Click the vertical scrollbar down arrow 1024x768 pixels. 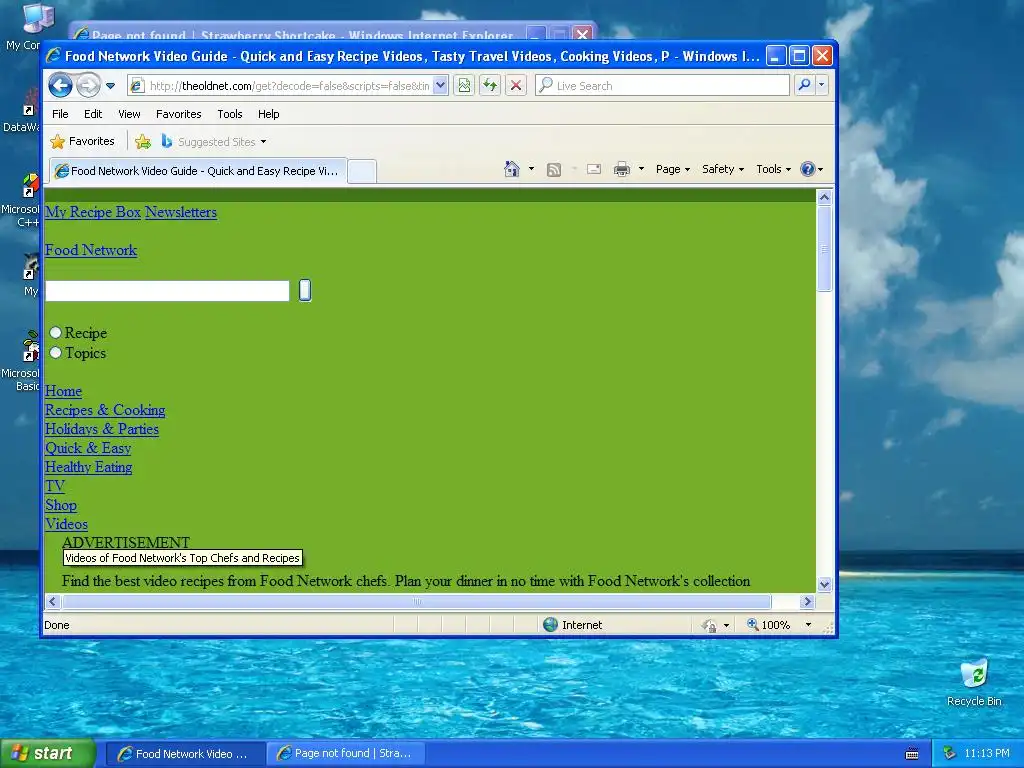[824, 584]
